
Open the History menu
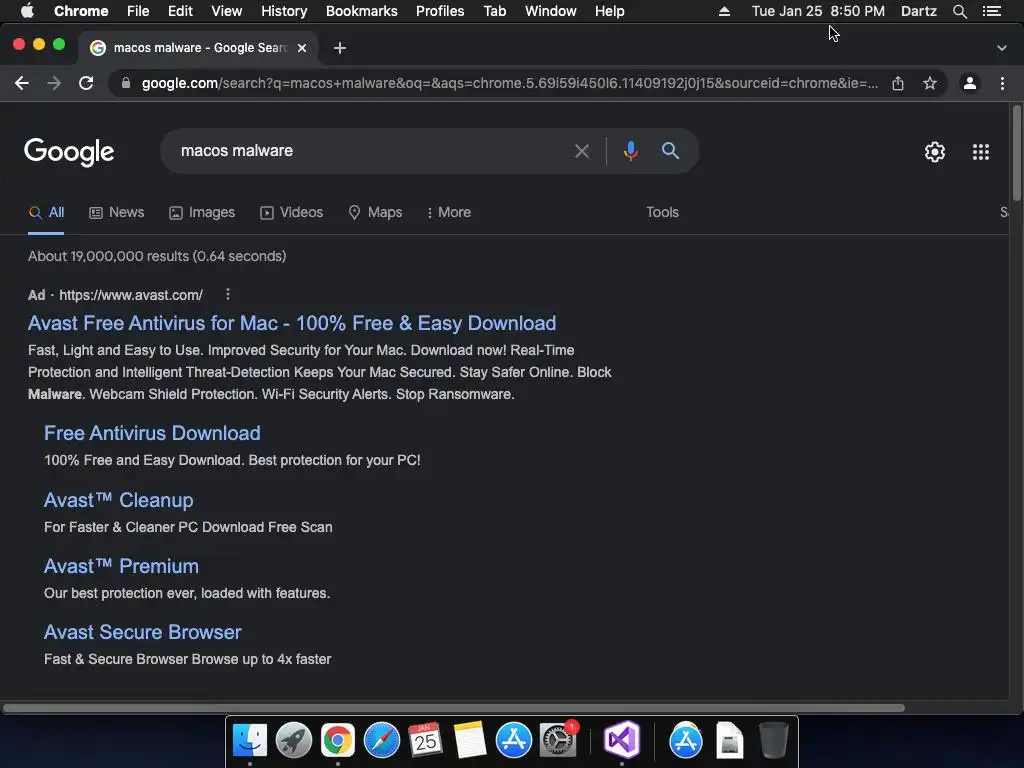284,11
